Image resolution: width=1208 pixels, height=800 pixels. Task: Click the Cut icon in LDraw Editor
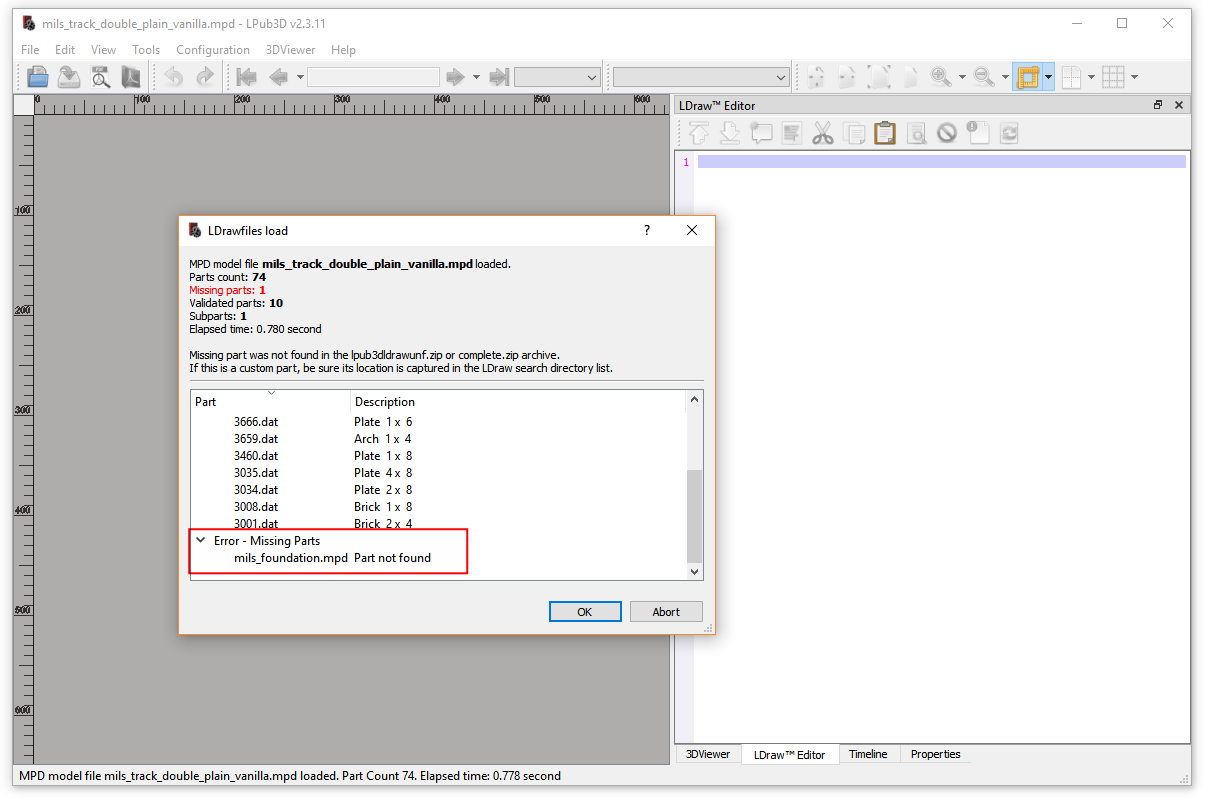tap(824, 132)
